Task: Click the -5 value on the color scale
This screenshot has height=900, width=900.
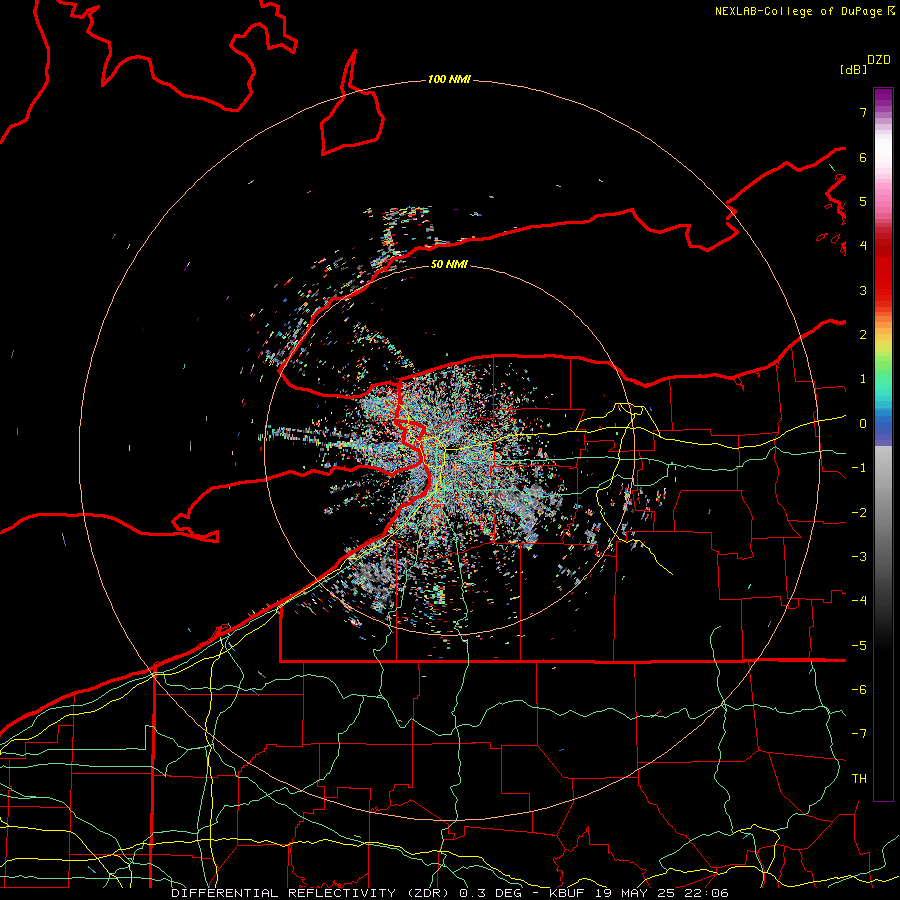Action: point(859,646)
